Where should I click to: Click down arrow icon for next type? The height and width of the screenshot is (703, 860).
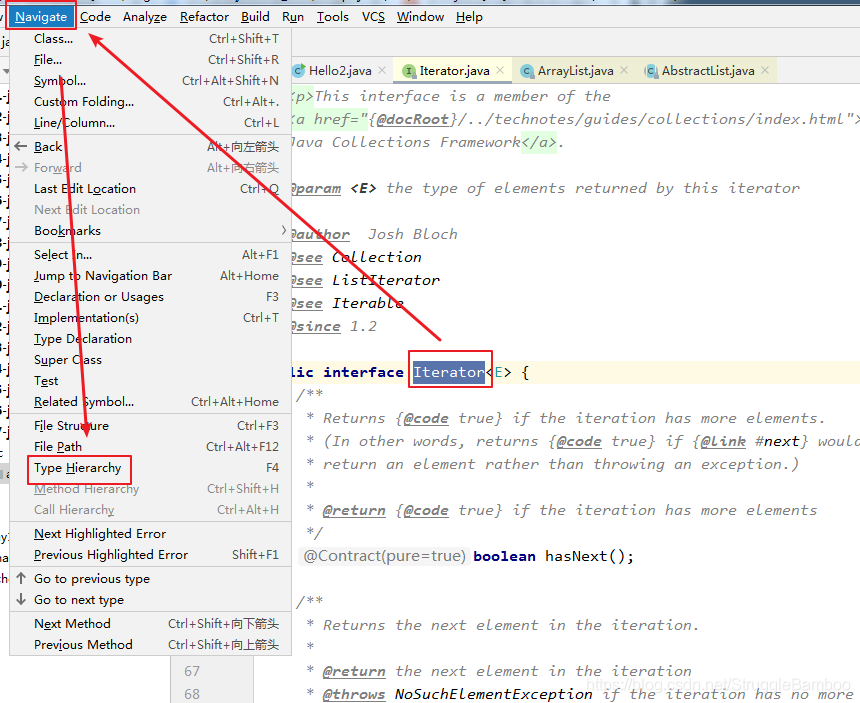point(21,599)
